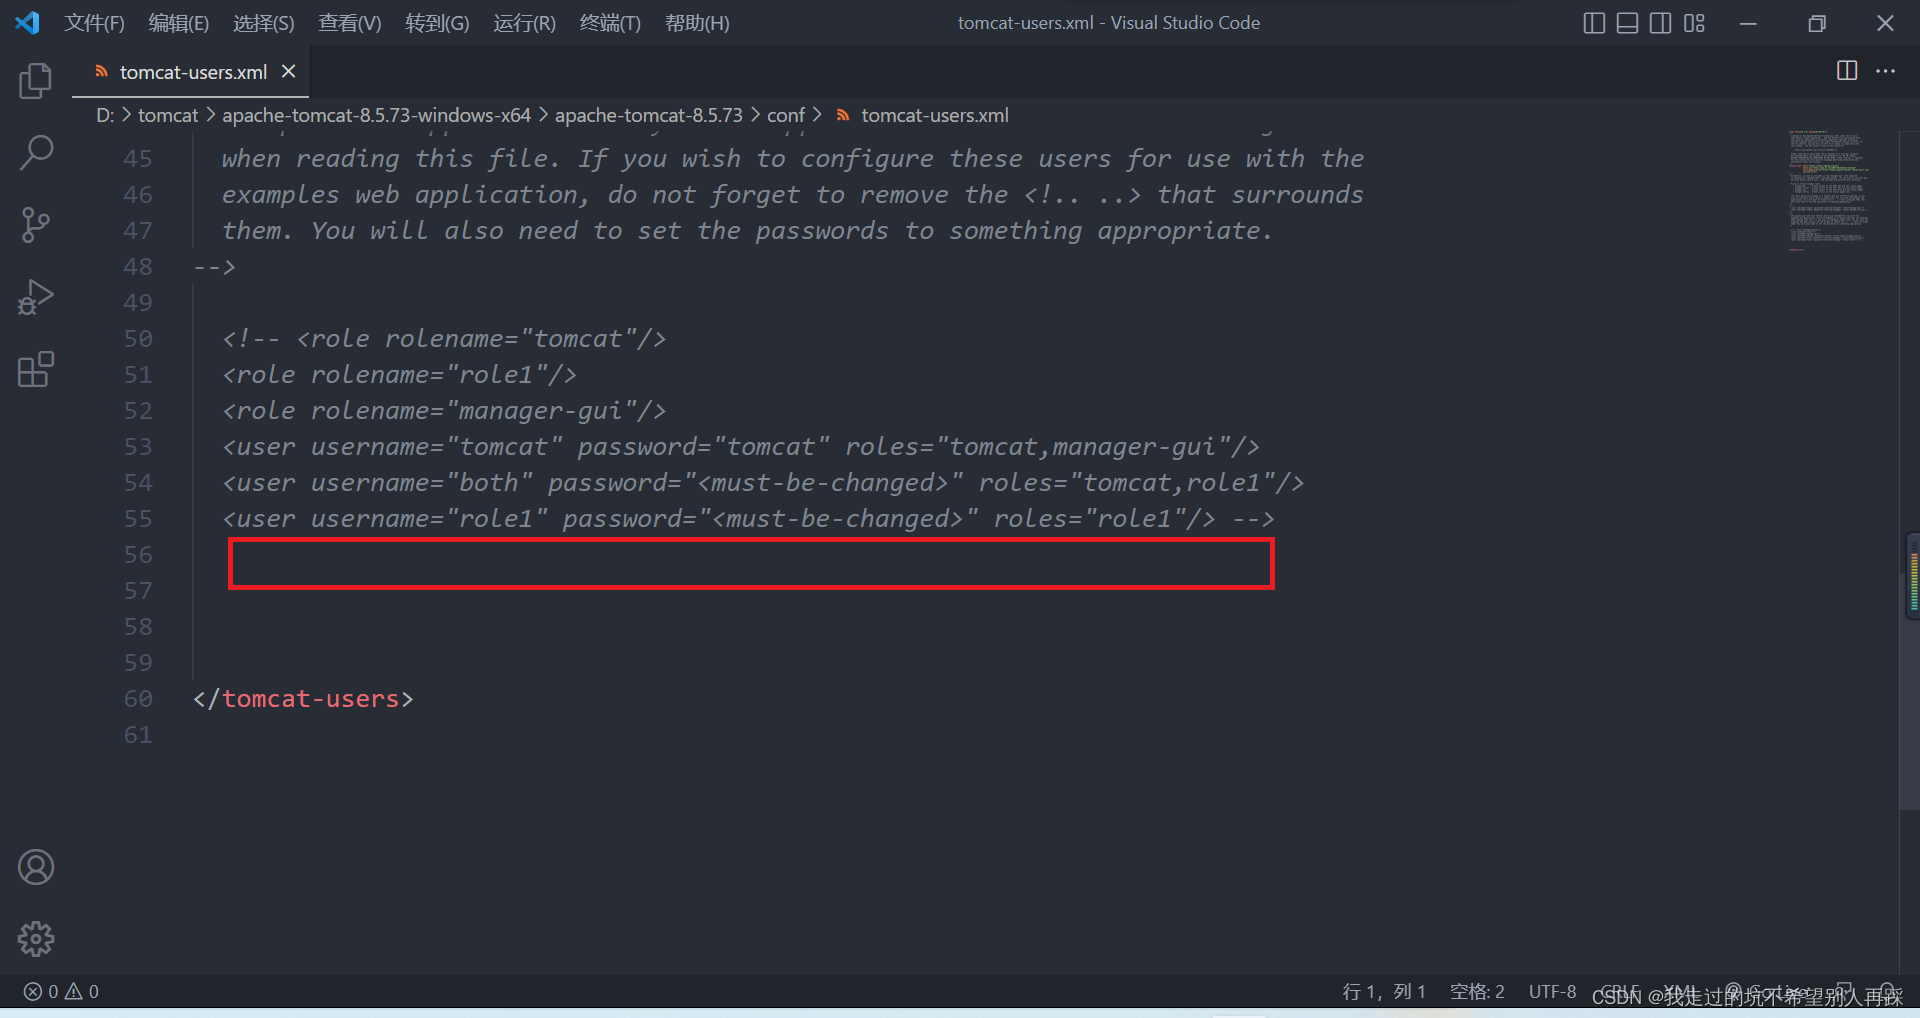Click line number 56 in gutter
Viewport: 1920px width, 1018px height.
pos(138,555)
